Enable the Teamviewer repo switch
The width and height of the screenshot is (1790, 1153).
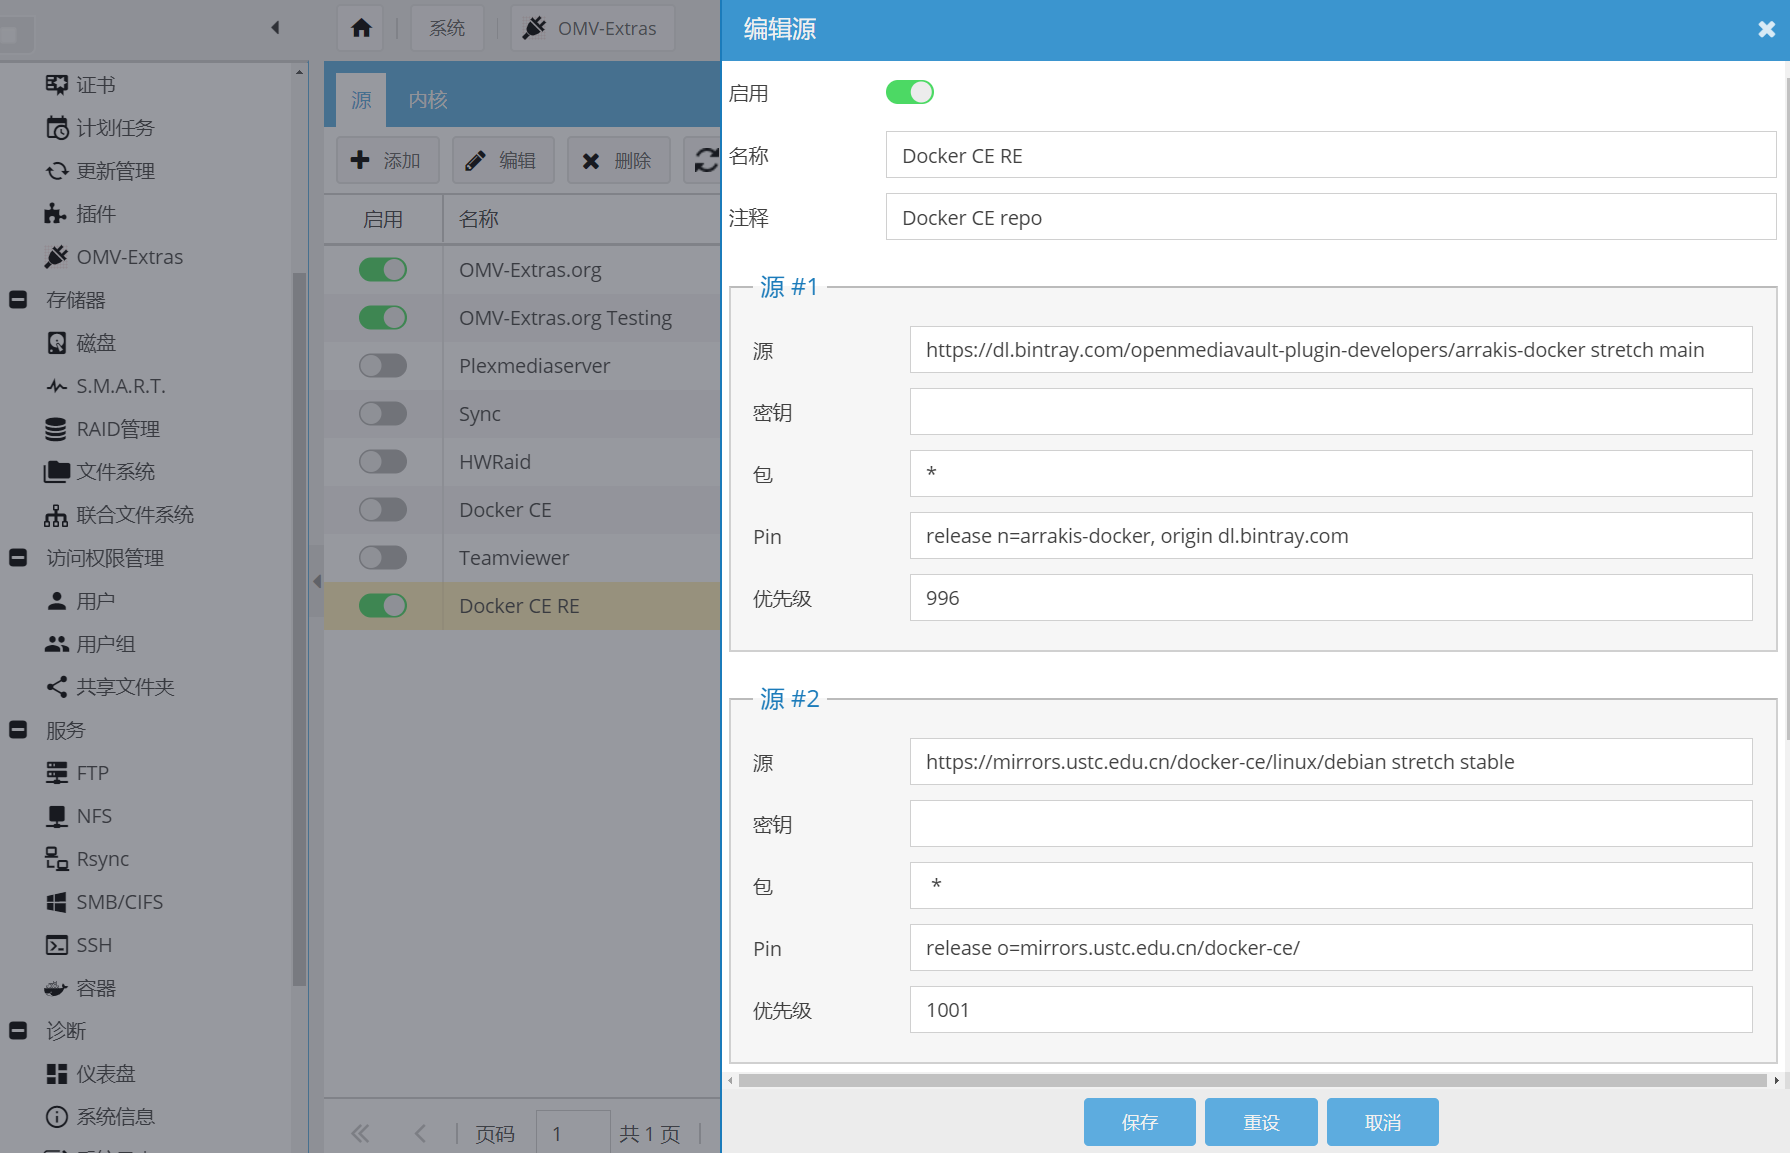point(383,558)
